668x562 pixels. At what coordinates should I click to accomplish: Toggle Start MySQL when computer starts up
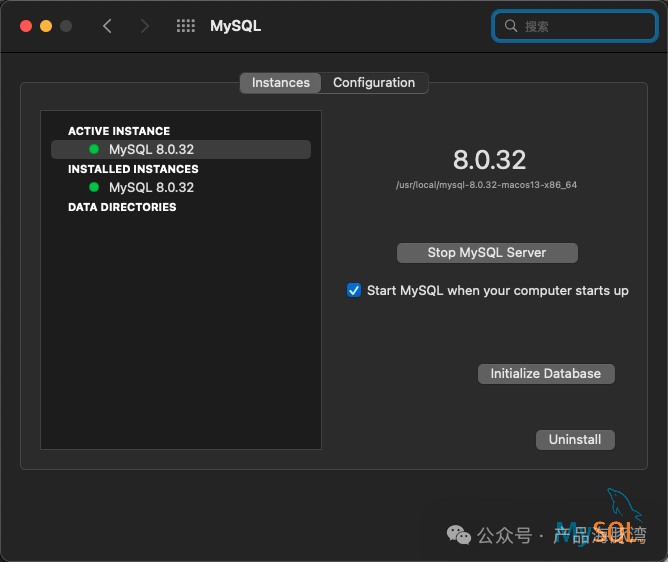[354, 290]
